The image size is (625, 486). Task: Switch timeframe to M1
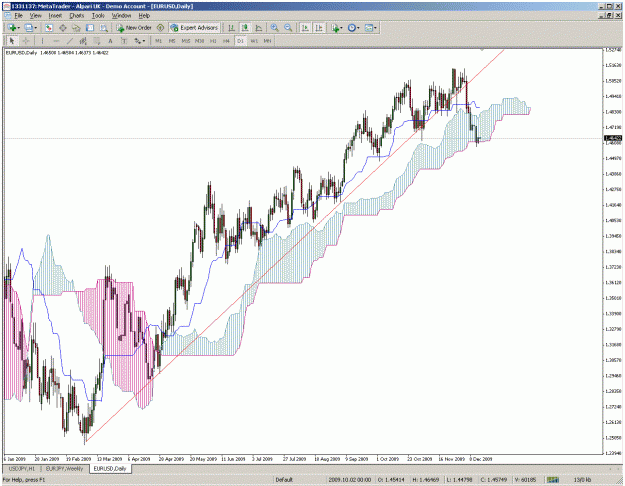click(158, 41)
